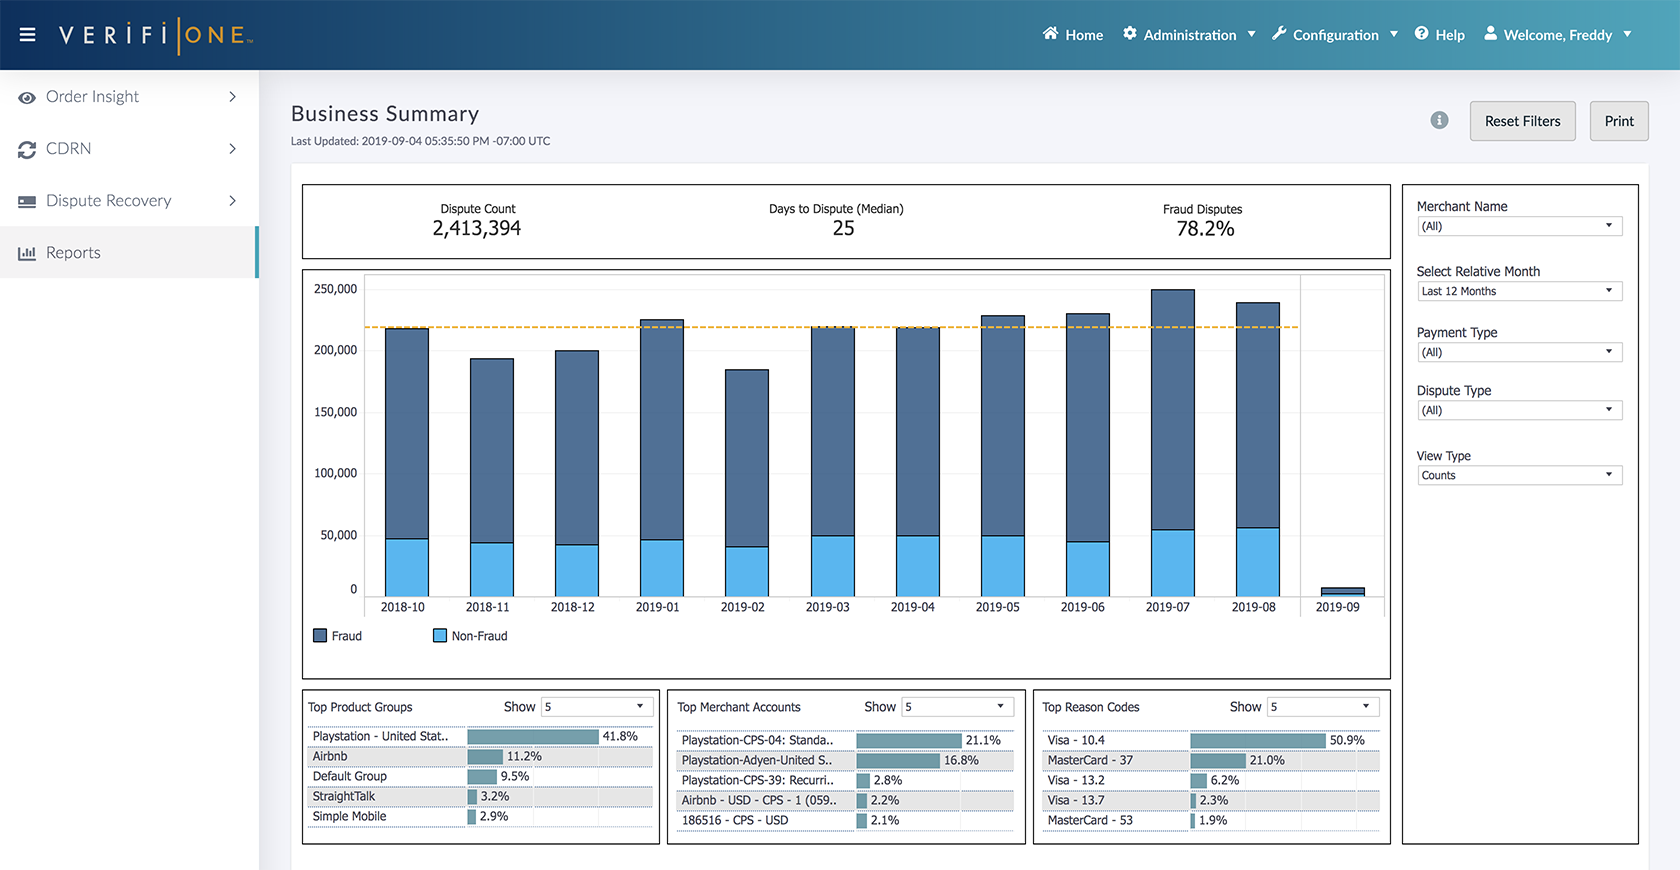Click the Reports bar chart icon
The height and width of the screenshot is (870, 1680).
click(x=27, y=253)
